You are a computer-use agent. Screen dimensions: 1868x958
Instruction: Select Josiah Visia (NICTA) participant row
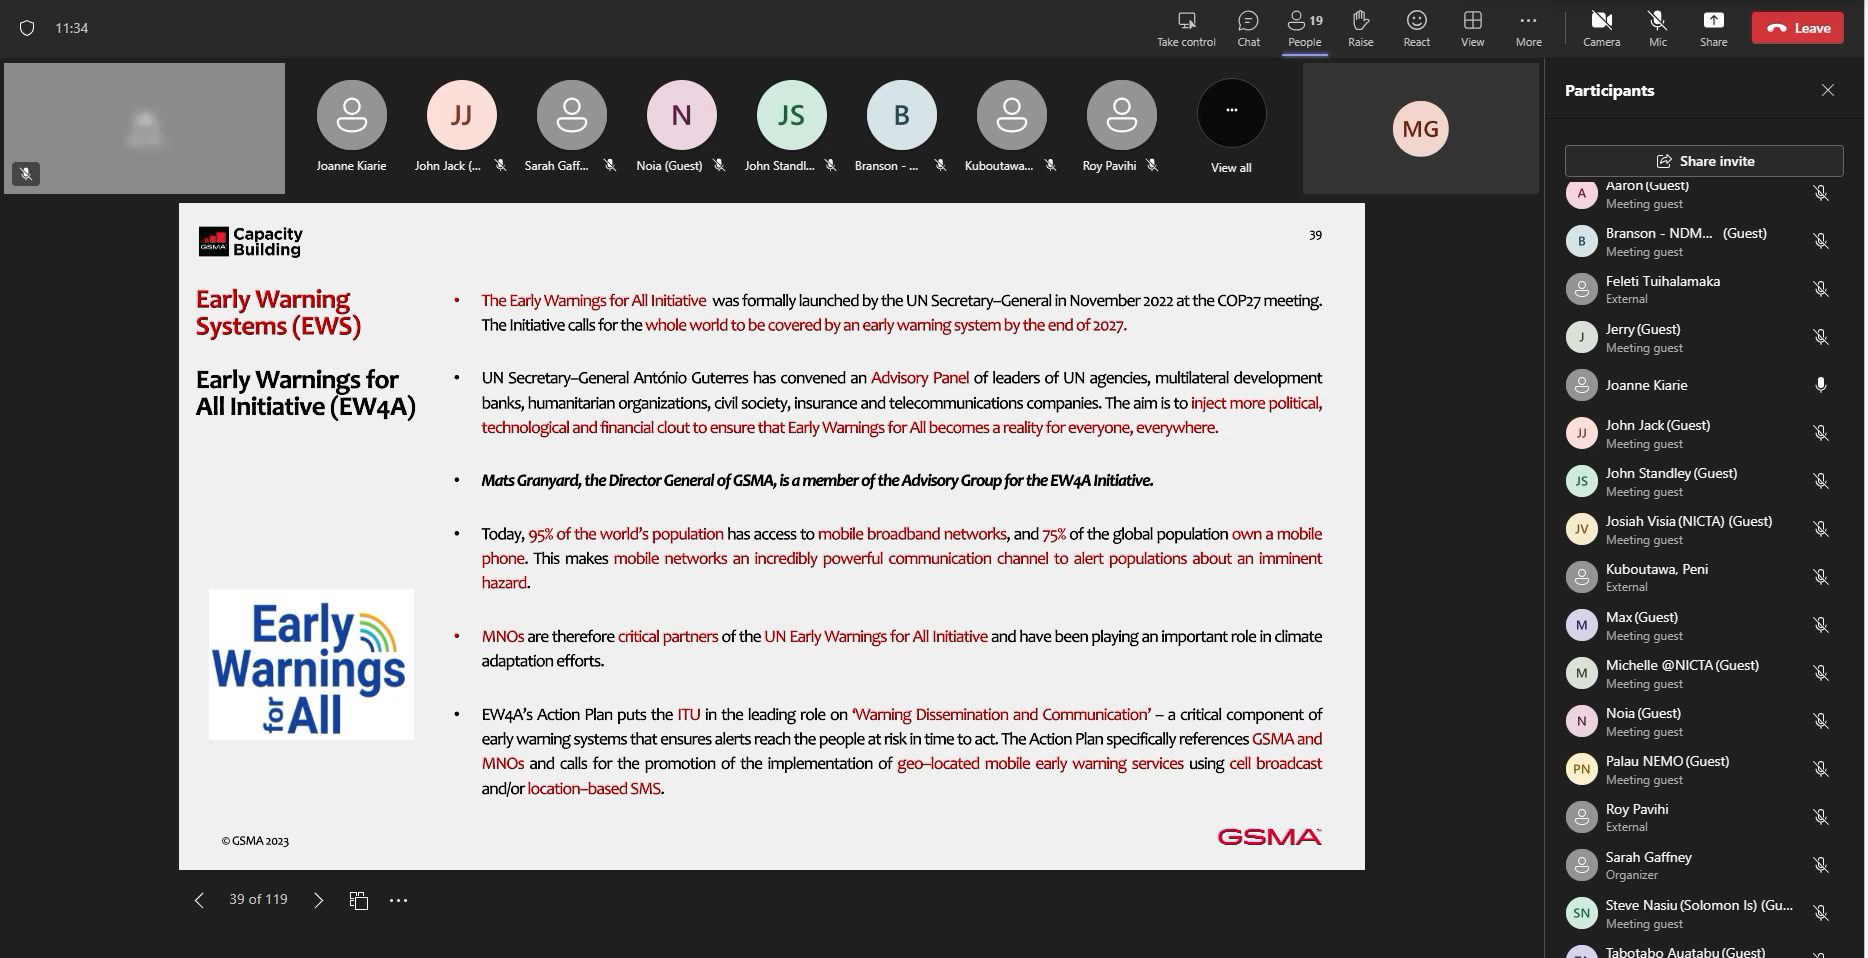(x=1704, y=529)
